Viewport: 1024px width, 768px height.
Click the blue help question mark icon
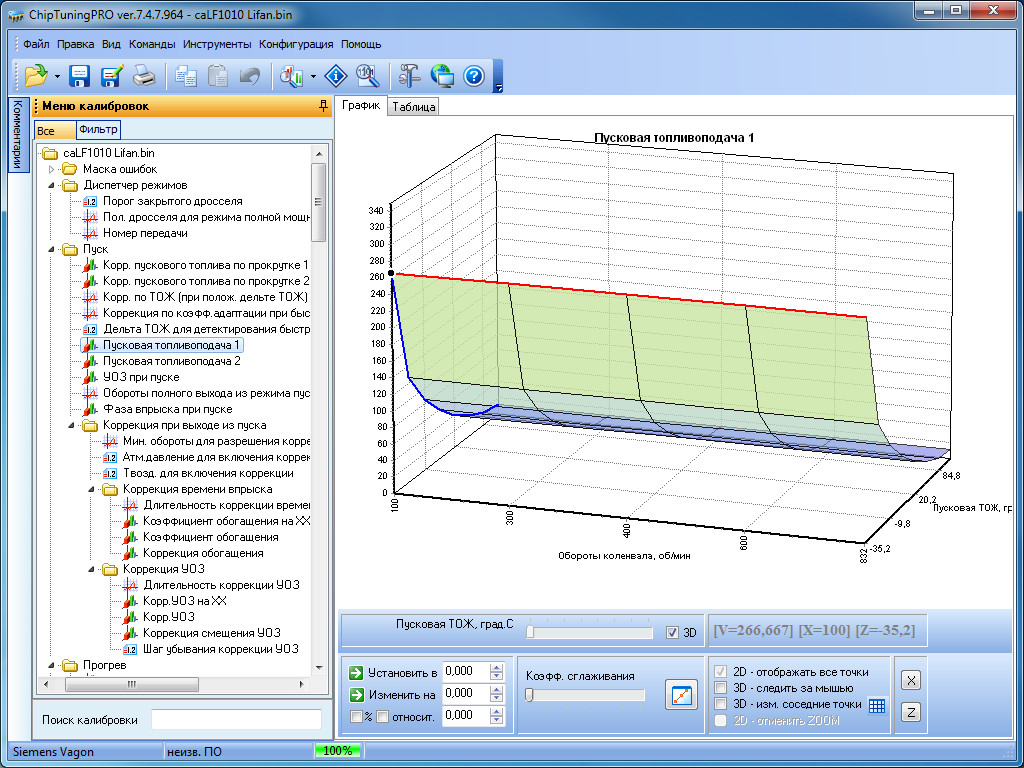pos(474,76)
